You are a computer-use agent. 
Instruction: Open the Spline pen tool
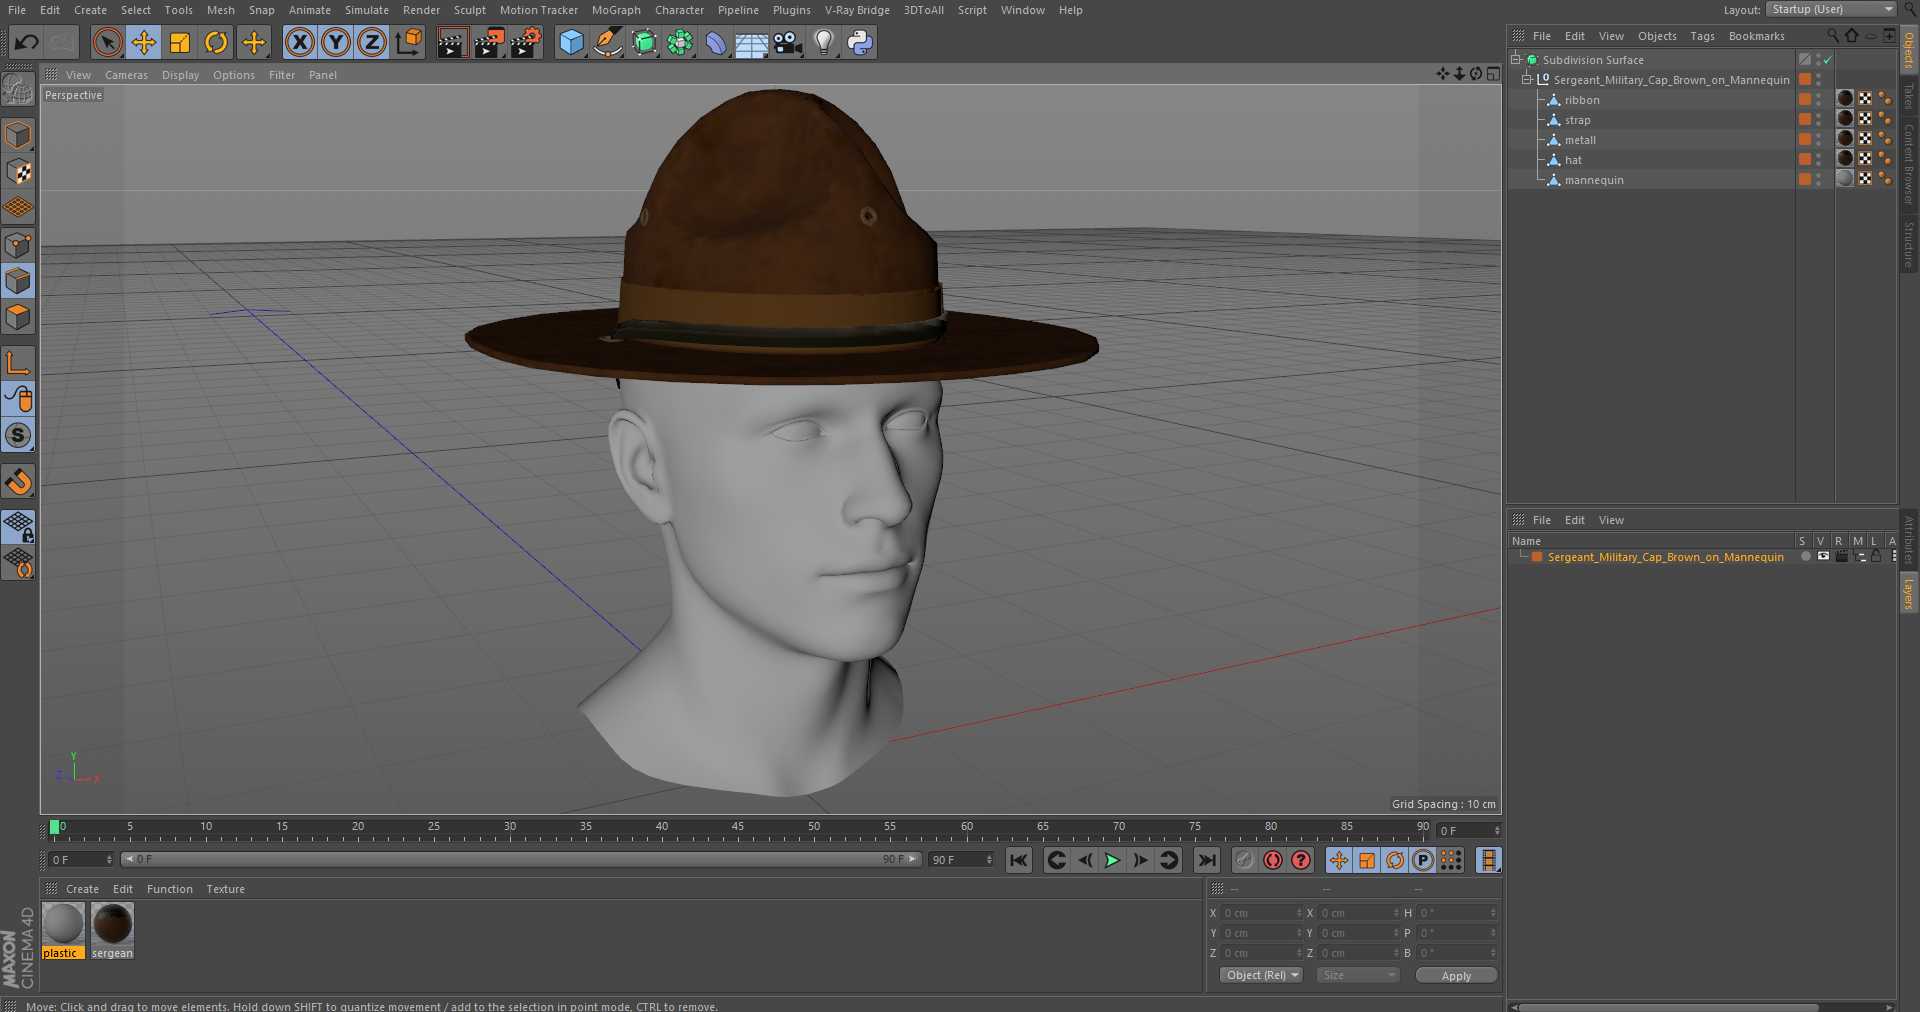click(607, 42)
